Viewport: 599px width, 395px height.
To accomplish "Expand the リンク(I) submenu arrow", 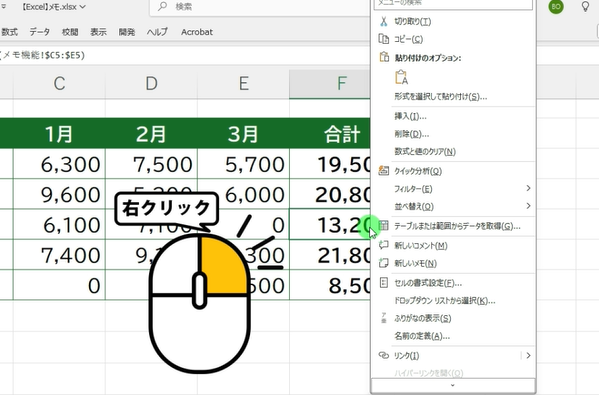I will 528,355.
